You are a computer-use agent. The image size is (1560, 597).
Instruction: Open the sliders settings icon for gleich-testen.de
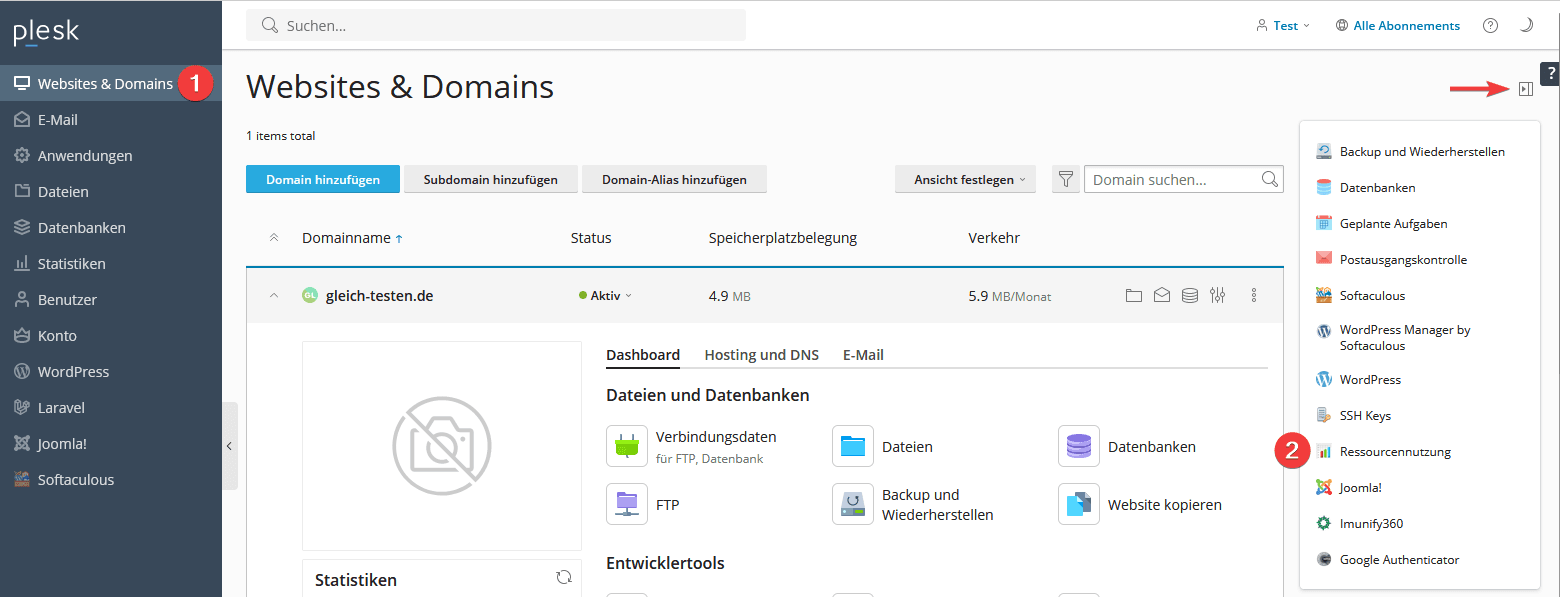point(1217,296)
